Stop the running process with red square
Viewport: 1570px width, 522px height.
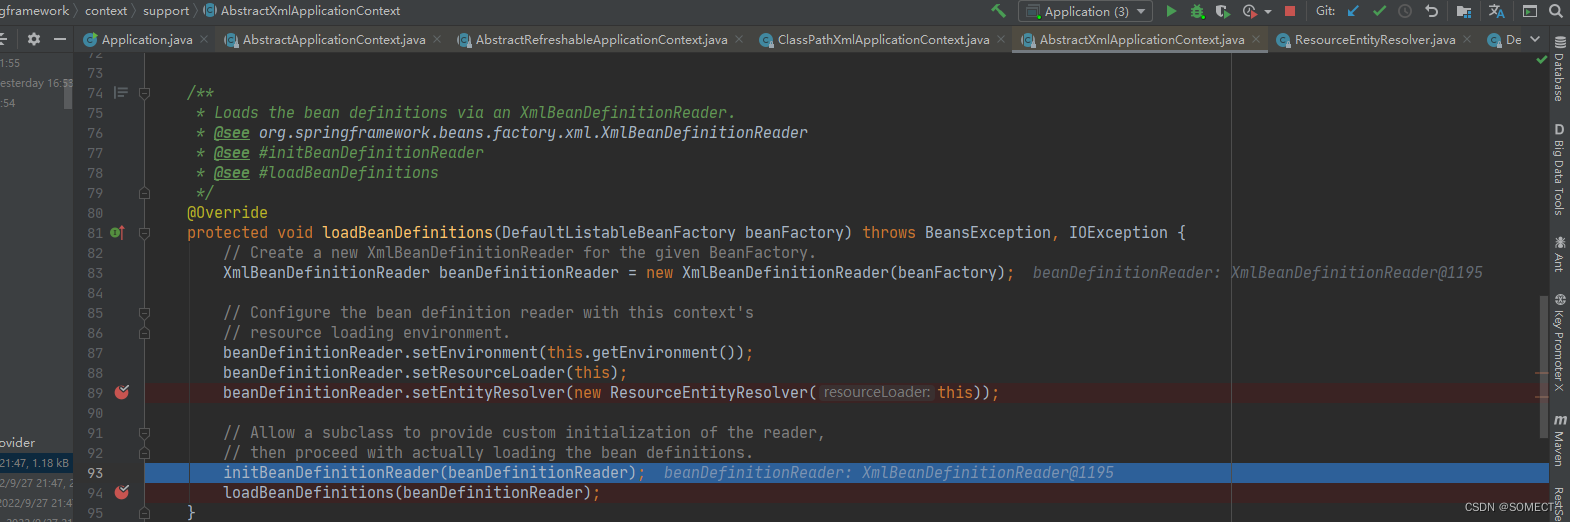(1290, 11)
